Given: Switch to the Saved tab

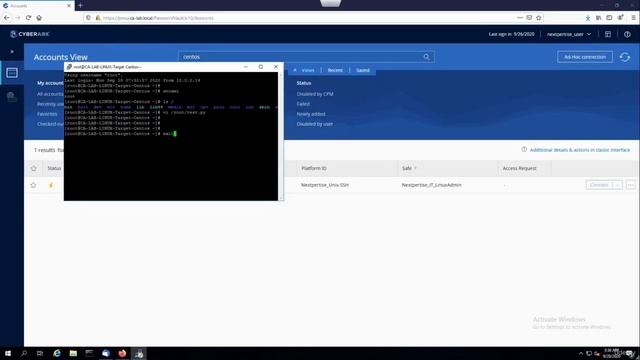Looking at the screenshot, I should coord(362,70).
